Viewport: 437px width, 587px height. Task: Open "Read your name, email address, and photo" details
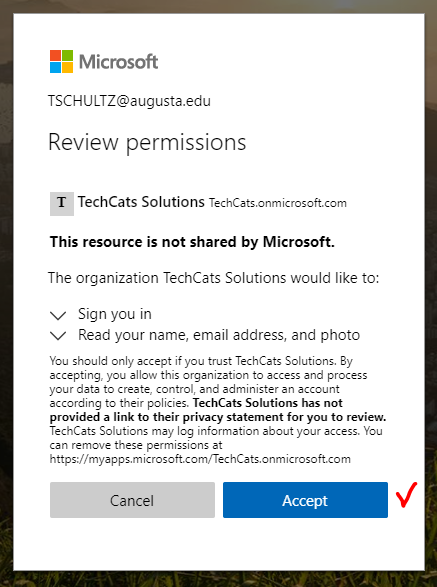point(219,335)
